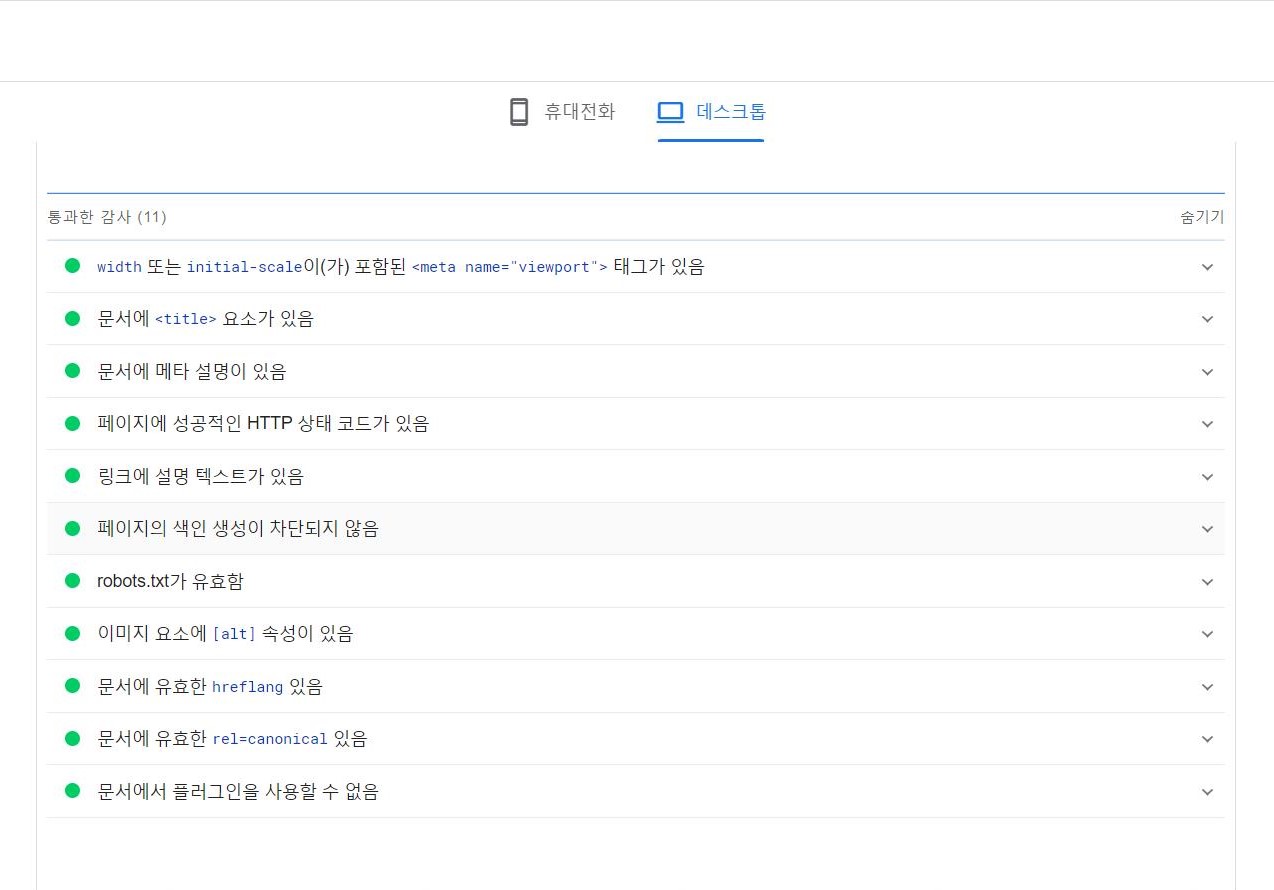The image size is (1274, 890).
Task: Expand the 페이지의 색인 생성 audit row
Action: (1207, 528)
